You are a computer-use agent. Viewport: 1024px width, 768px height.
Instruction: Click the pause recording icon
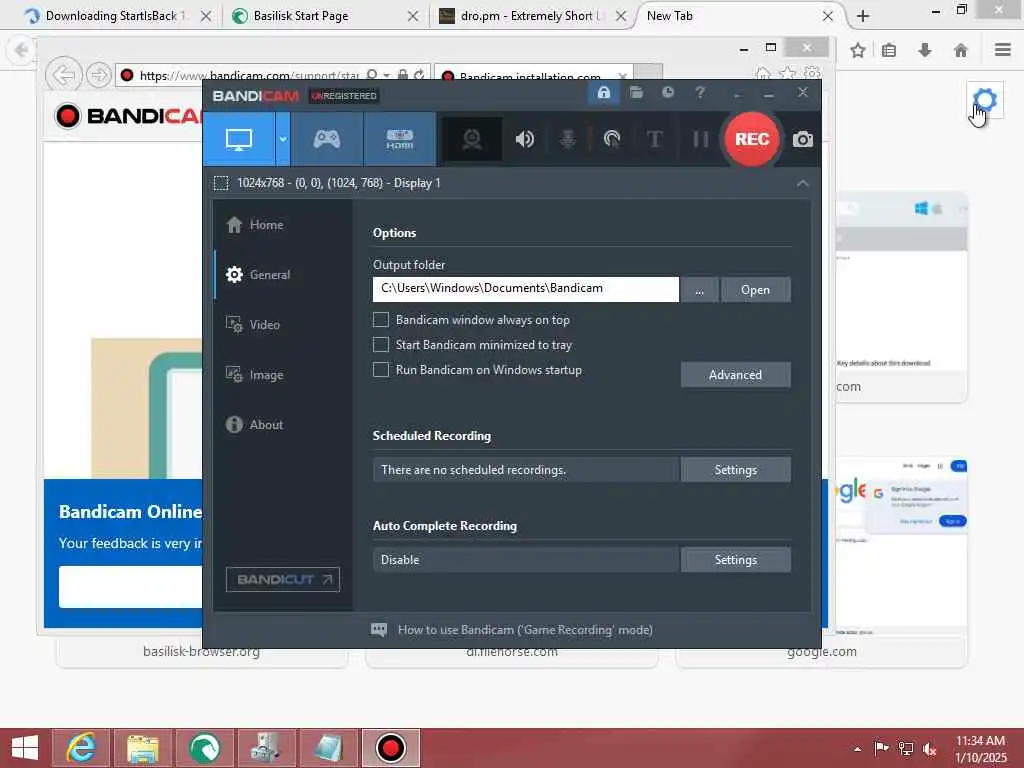(700, 139)
